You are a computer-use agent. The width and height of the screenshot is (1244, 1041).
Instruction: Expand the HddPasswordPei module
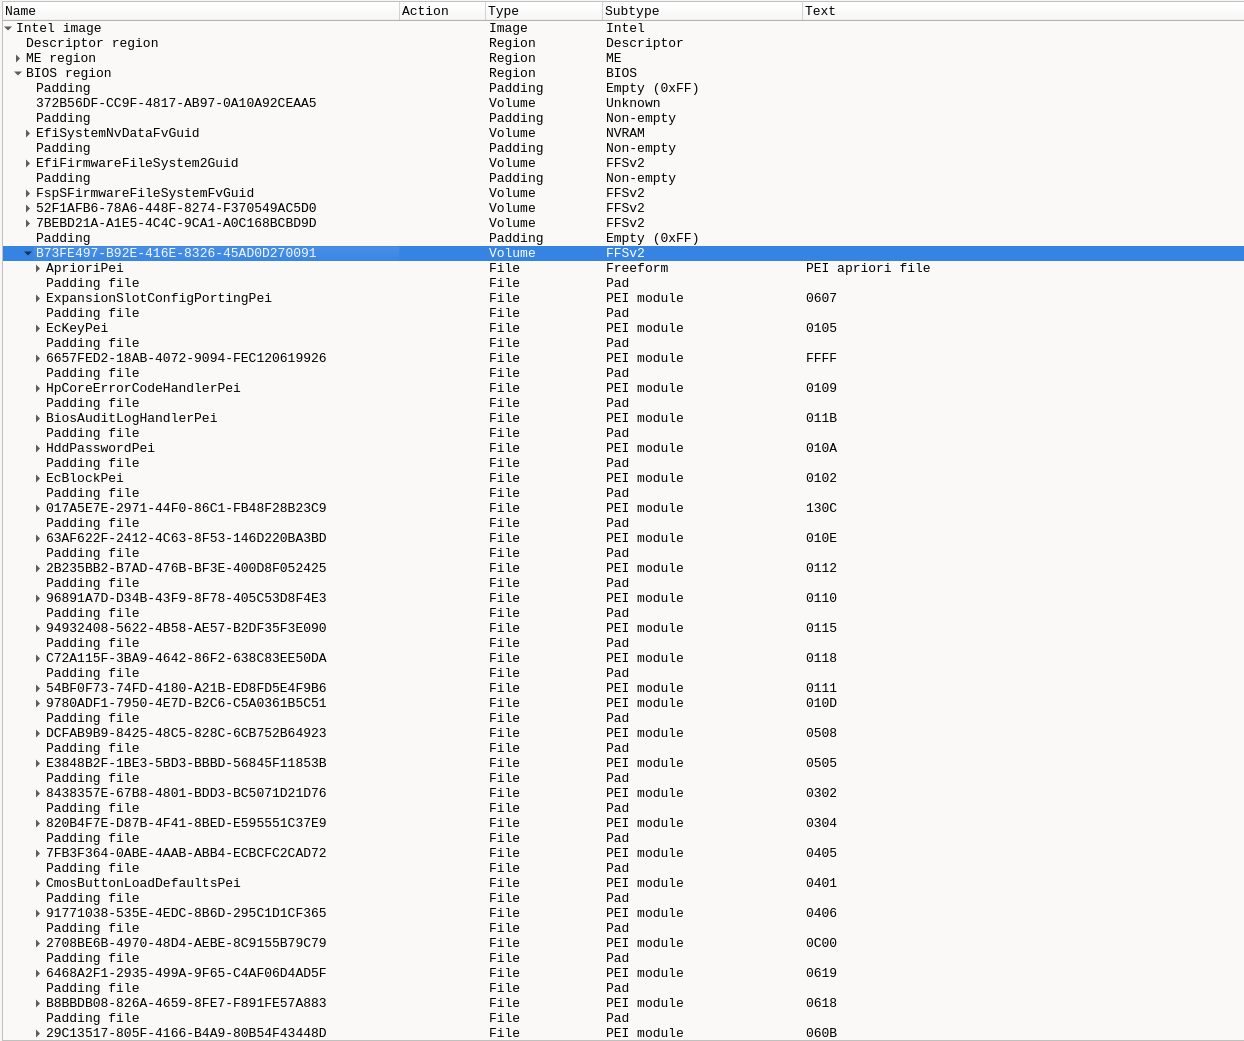(x=38, y=448)
